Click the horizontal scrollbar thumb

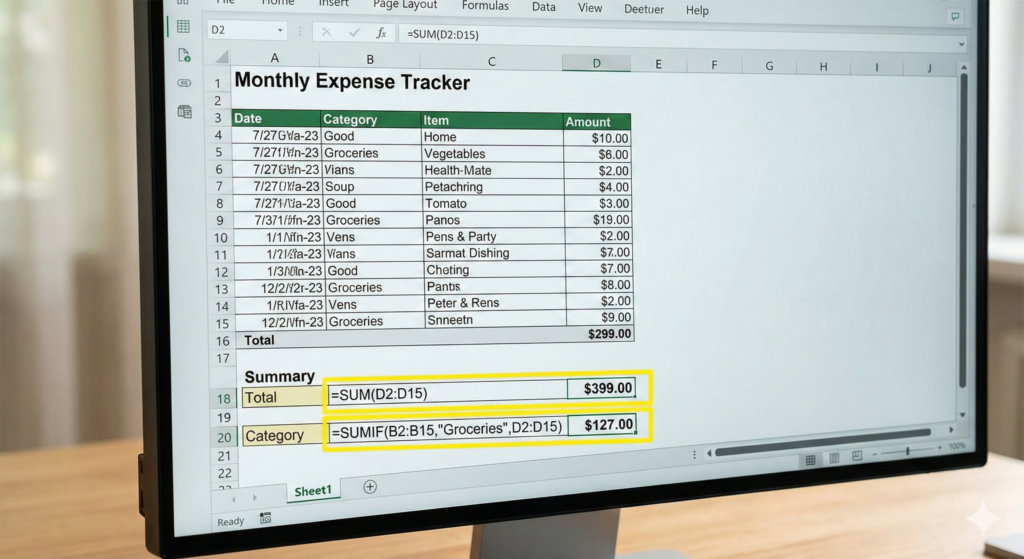point(822,442)
